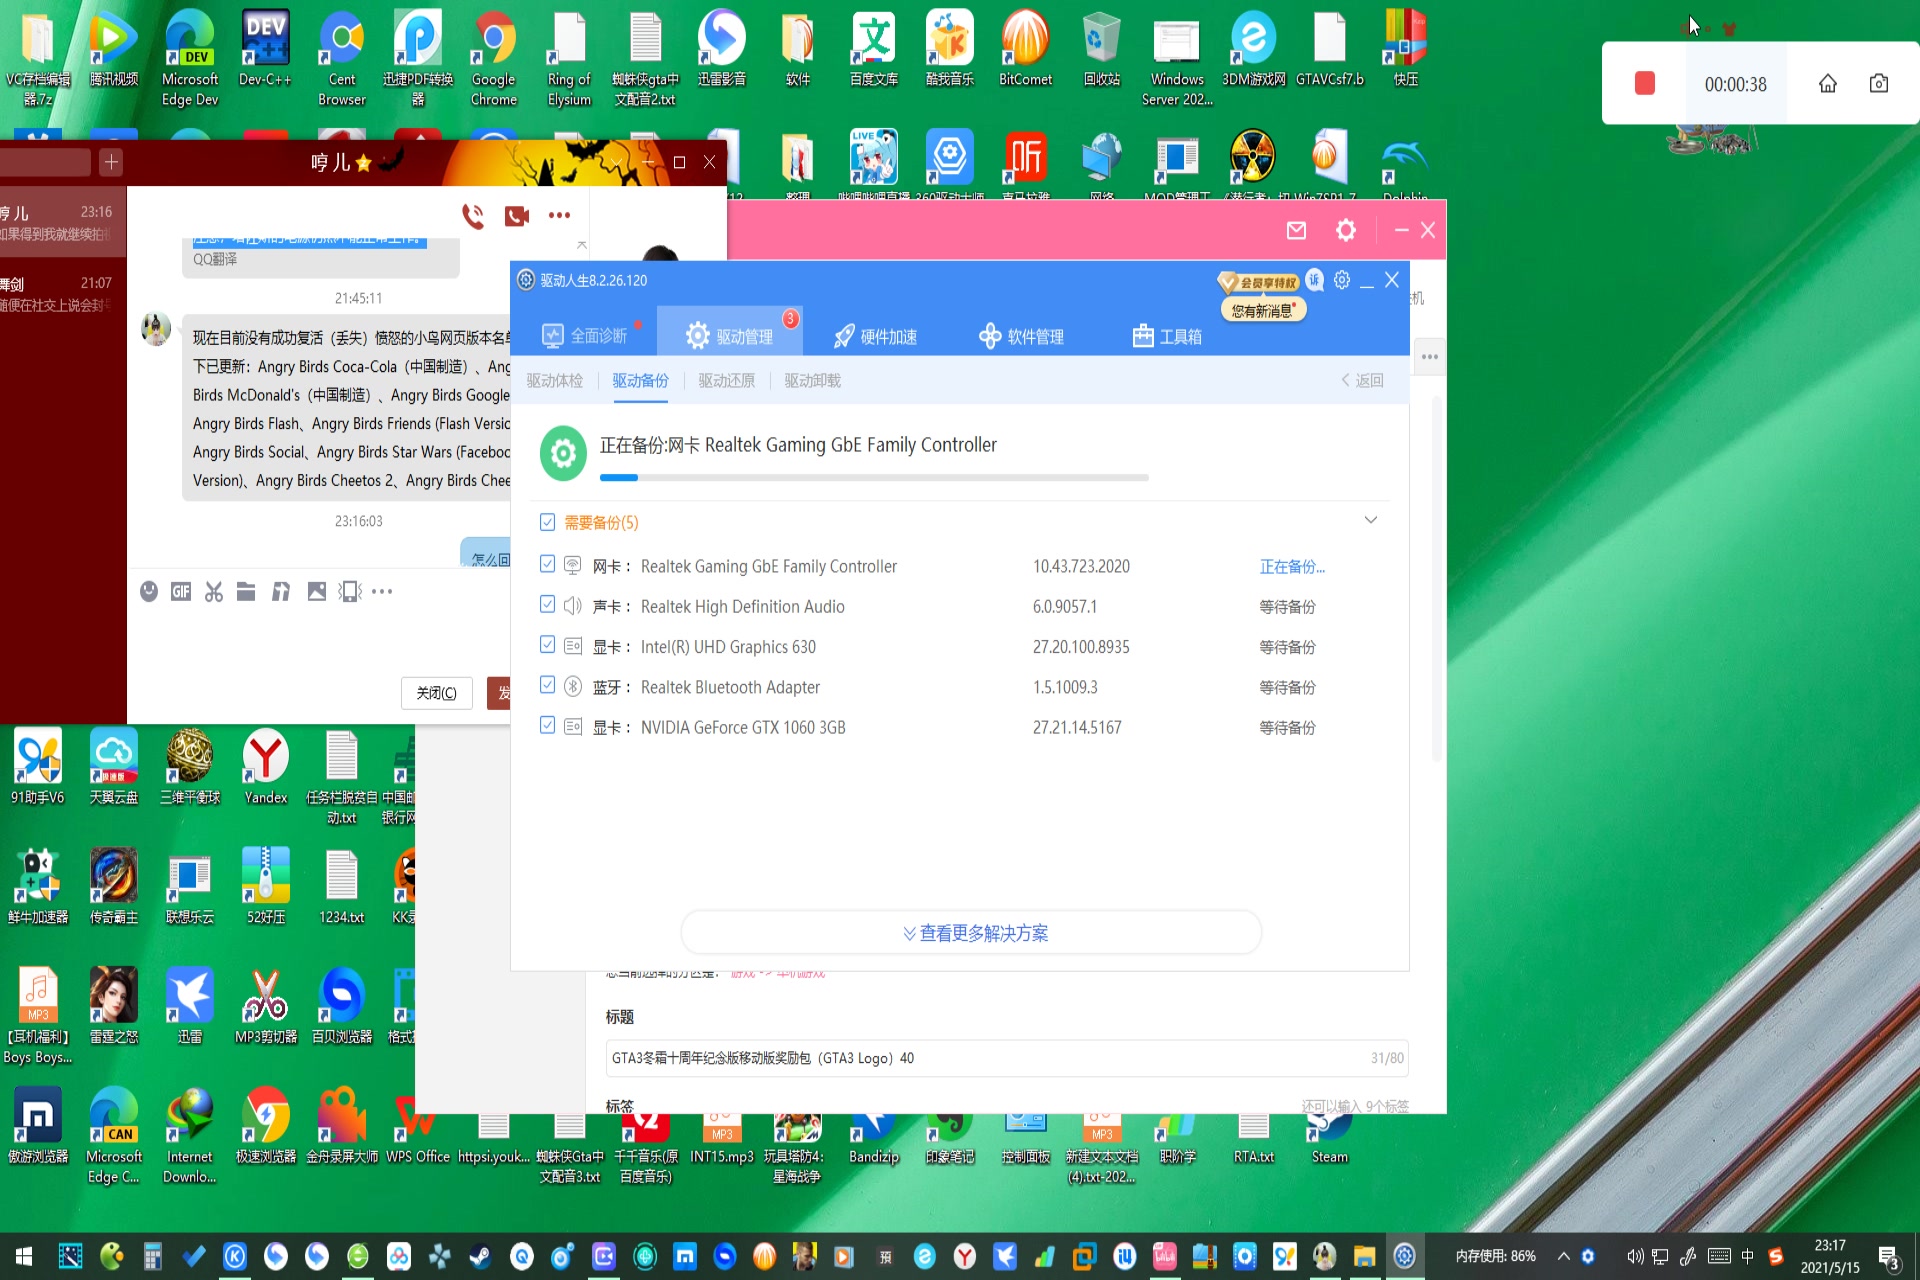Screen dimensions: 1920x1280
Task: Open the notification center icon
Action: tap(1888, 1257)
